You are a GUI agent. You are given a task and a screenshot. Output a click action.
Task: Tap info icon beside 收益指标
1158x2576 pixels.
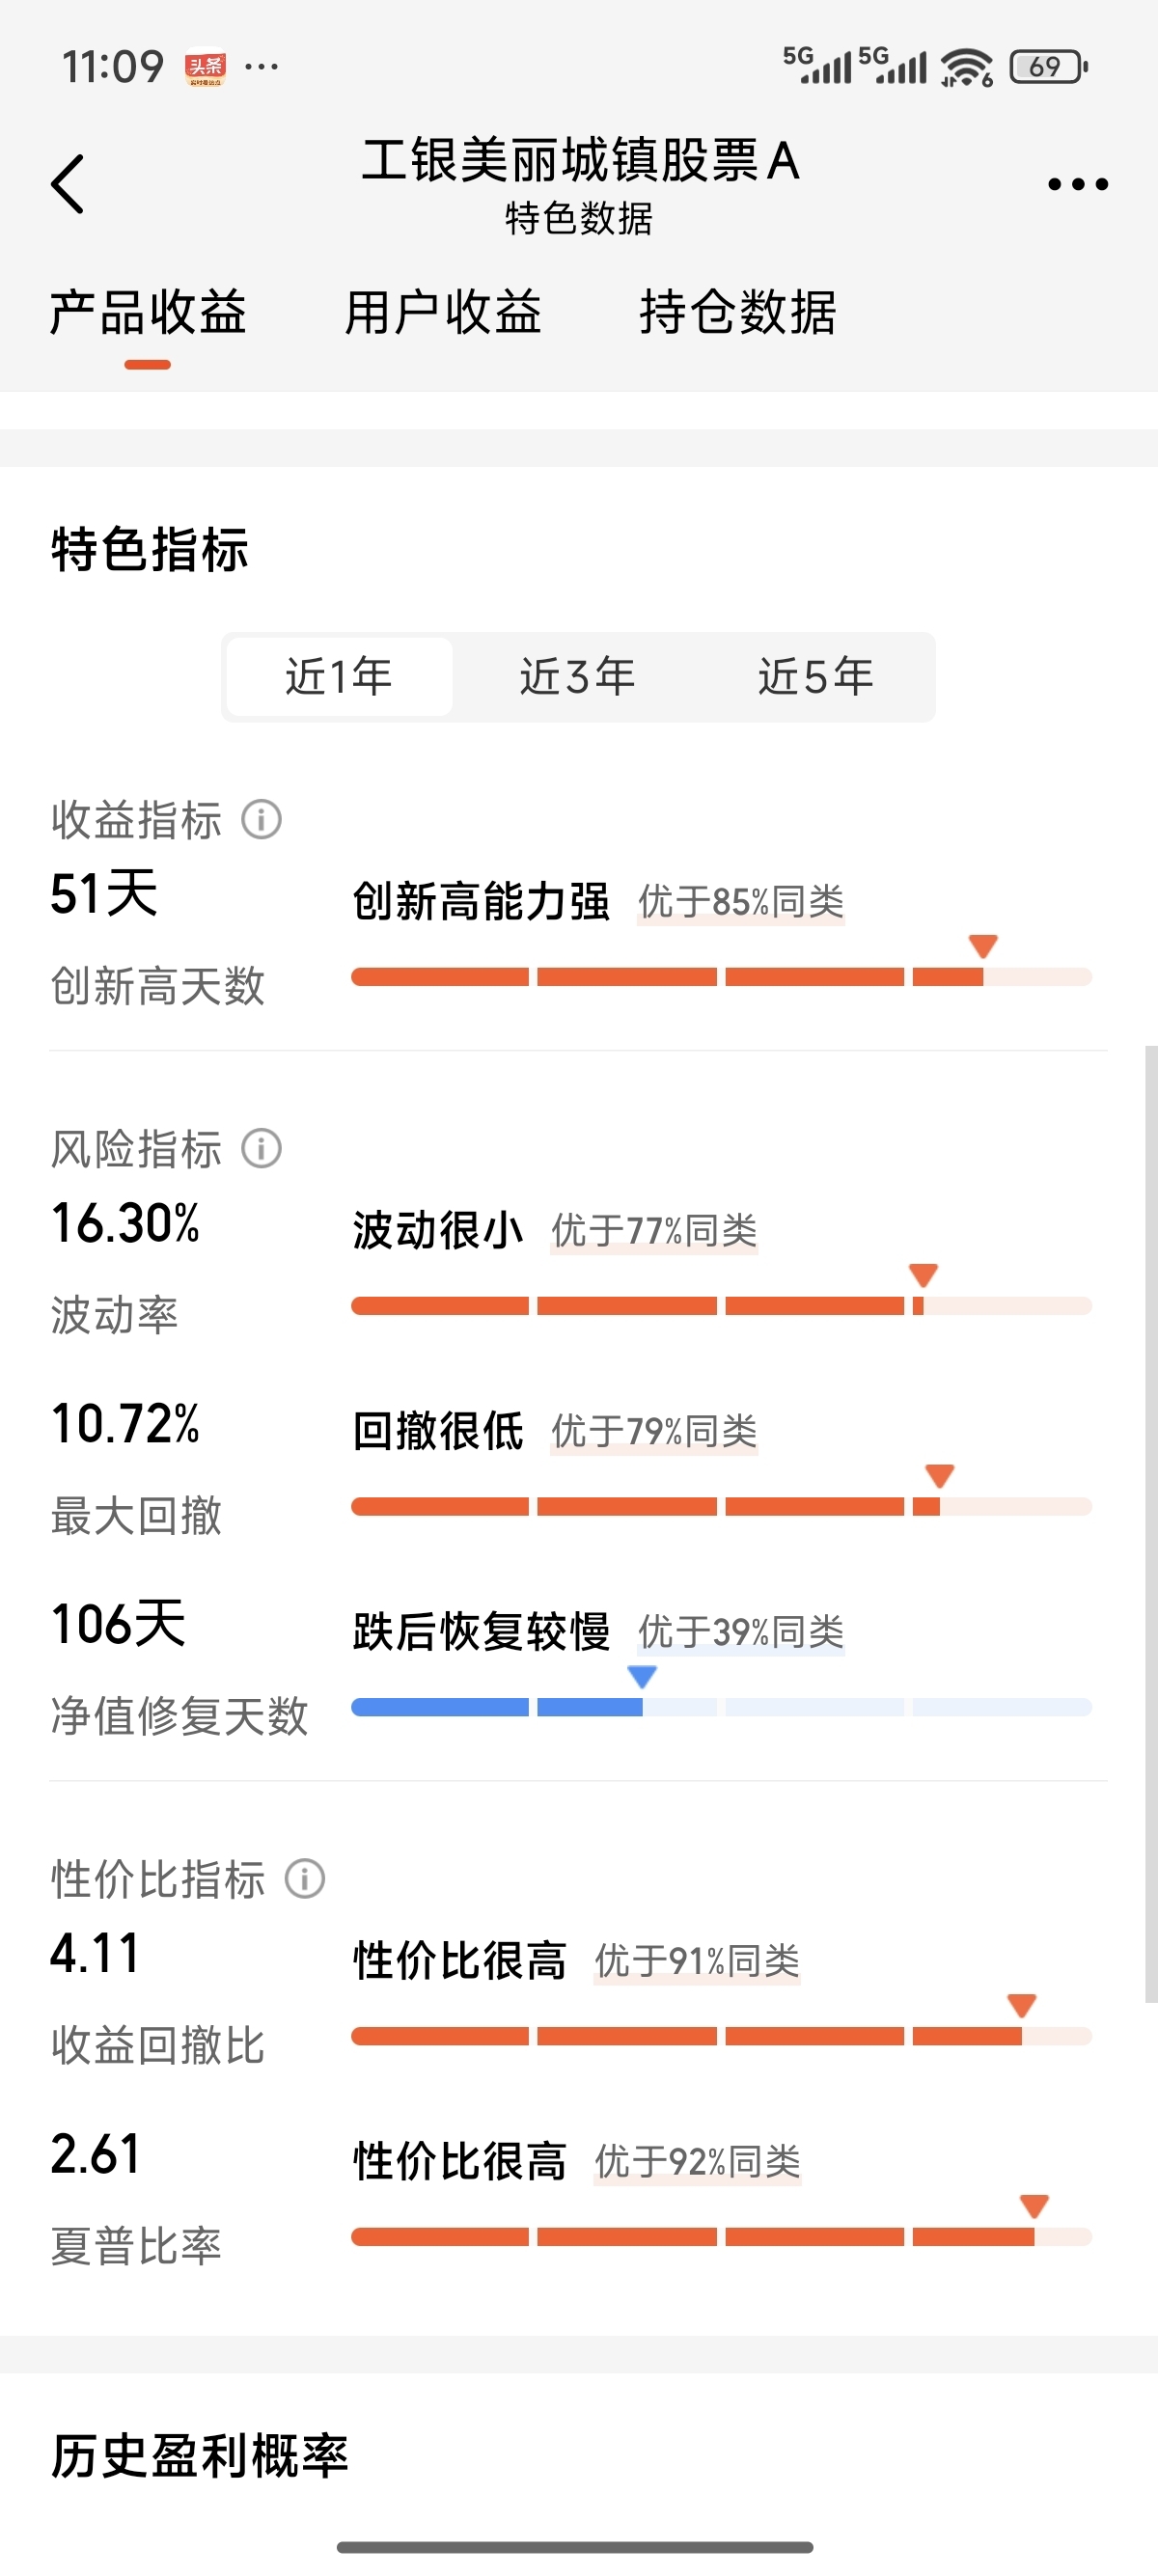(x=262, y=820)
